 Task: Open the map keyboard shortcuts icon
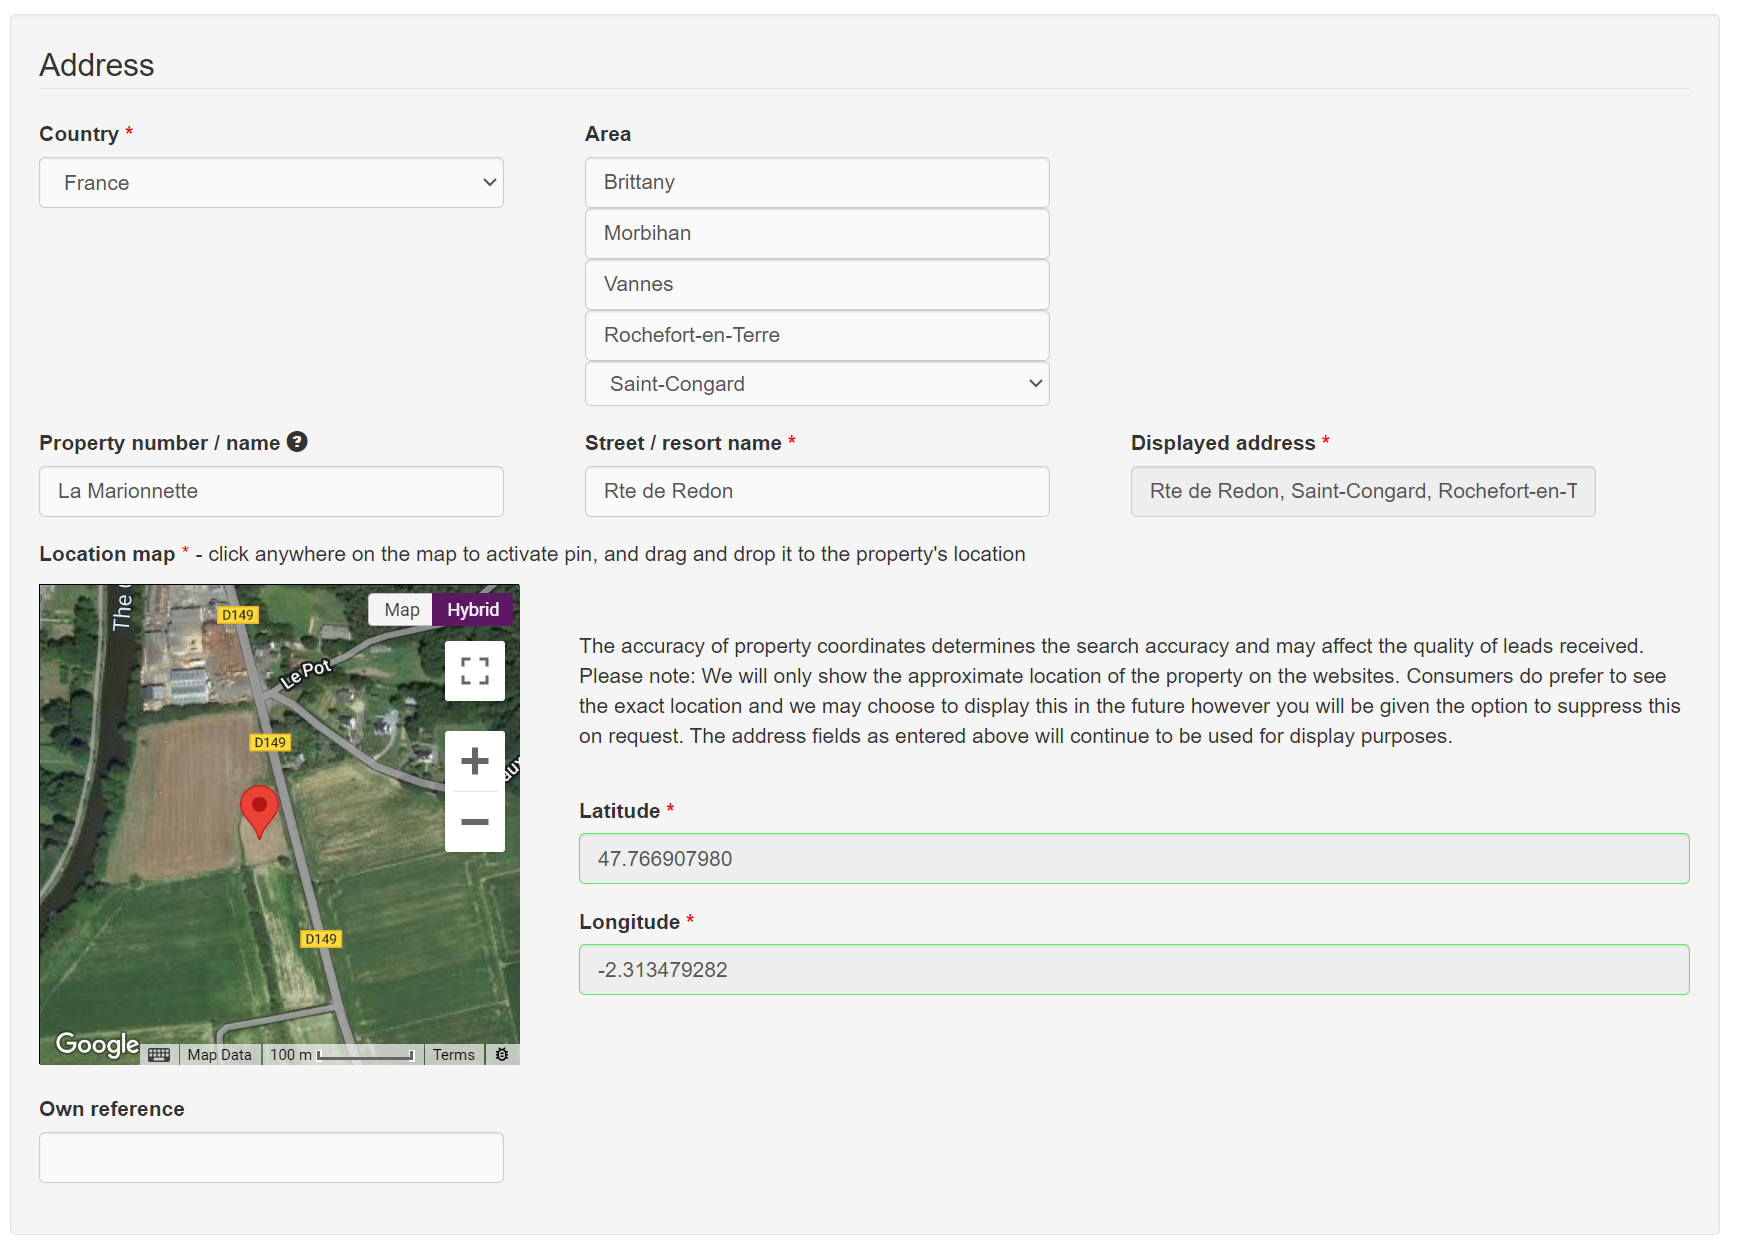tap(159, 1055)
